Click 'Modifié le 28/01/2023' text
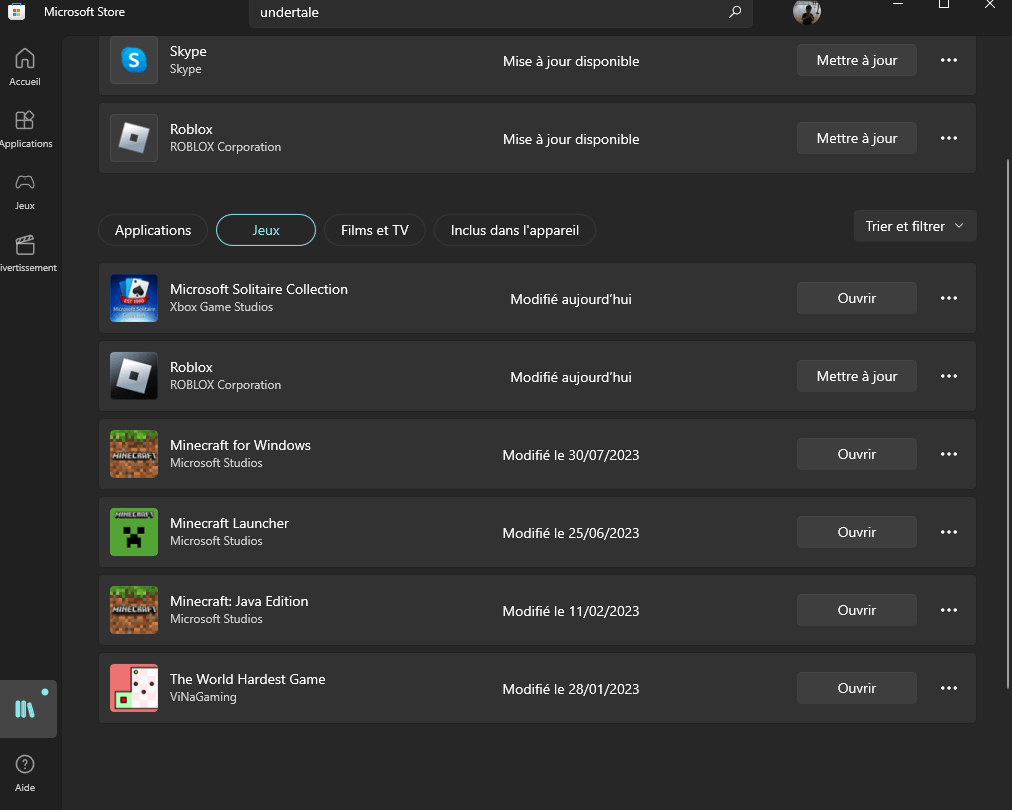Screen dimensions: 1012x810 coord(571,689)
